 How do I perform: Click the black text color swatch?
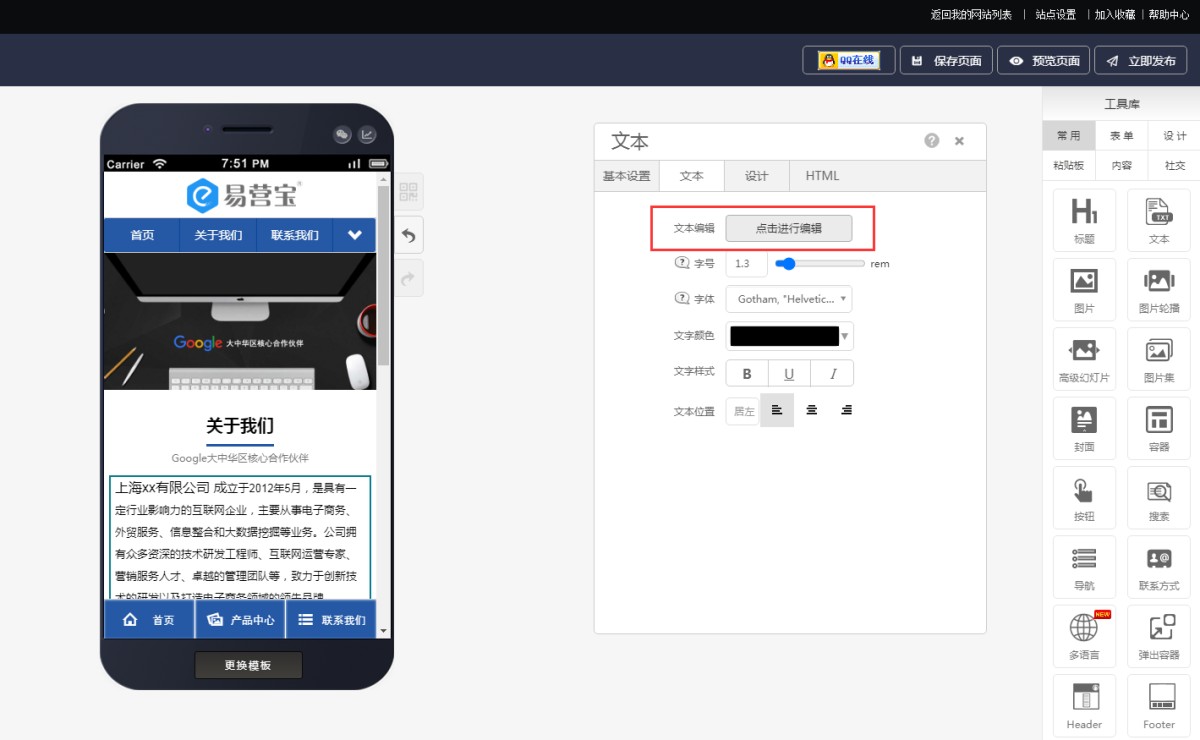click(x=784, y=336)
